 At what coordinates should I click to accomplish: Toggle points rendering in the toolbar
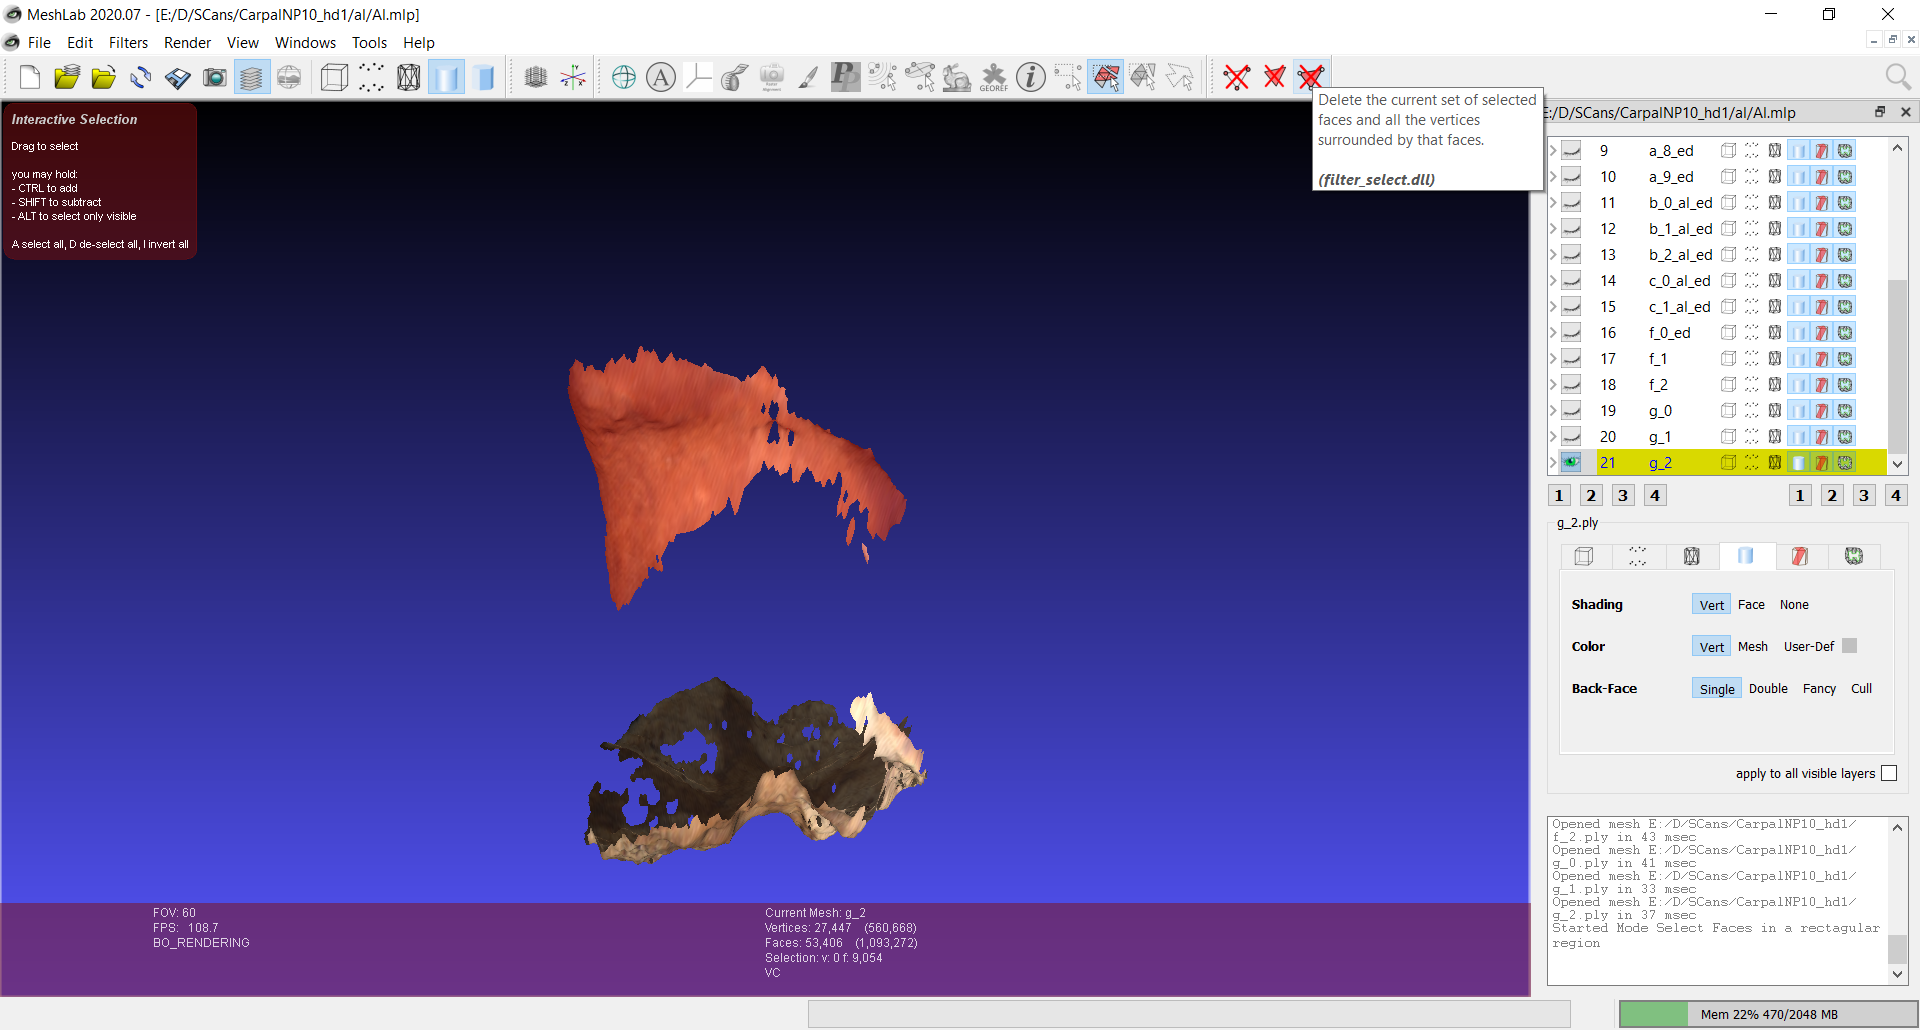coord(371,77)
